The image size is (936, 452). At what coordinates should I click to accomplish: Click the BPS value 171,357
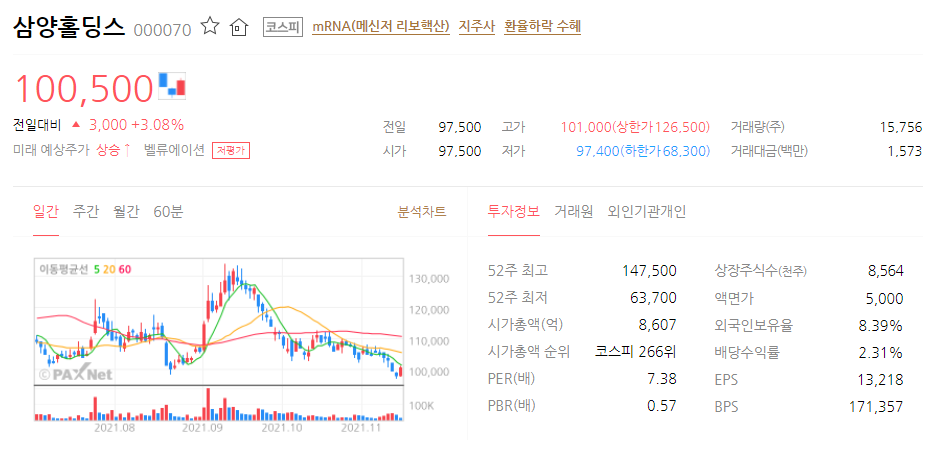pyautogui.click(x=876, y=407)
